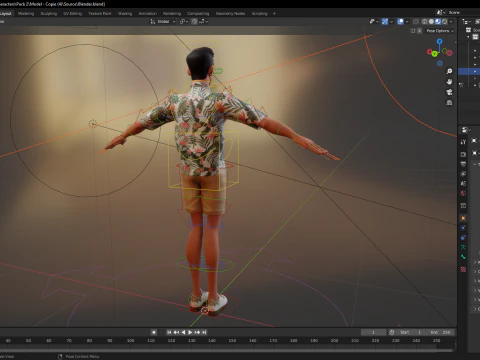Click the green Y axis on navigation gizmo
Image resolution: width=480 pixels, height=360 pixels.
[434, 54]
